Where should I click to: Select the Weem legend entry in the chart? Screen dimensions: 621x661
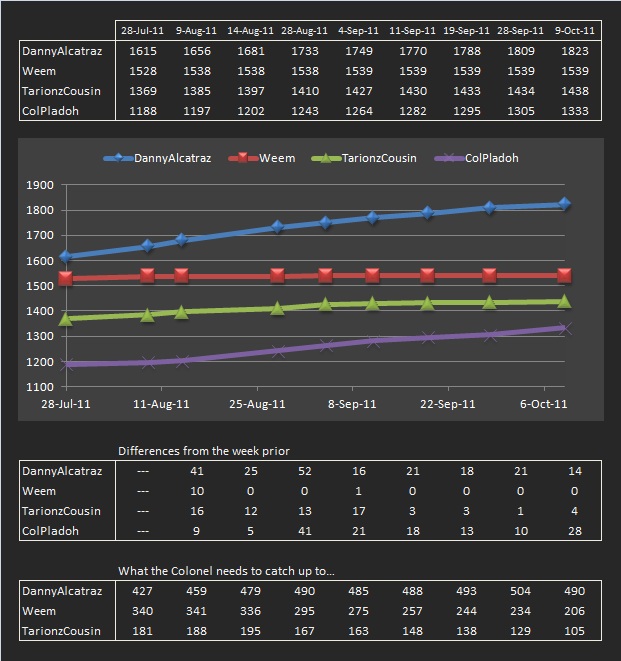[261, 158]
